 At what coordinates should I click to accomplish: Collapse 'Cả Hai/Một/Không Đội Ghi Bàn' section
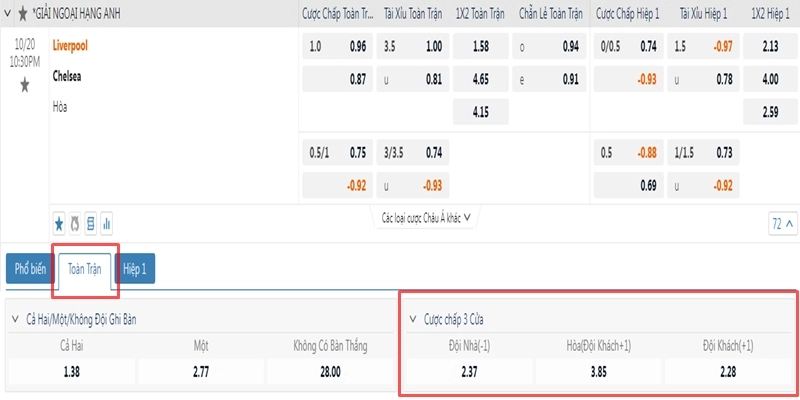point(15,320)
